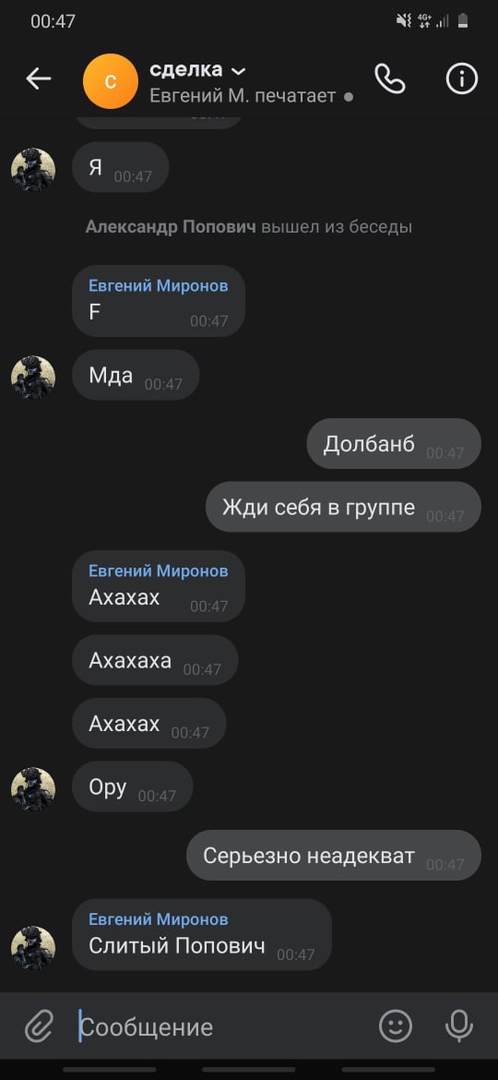Tap the avatar next to "Ору"
Screen dimensions: 498x1080
click(x=33, y=789)
